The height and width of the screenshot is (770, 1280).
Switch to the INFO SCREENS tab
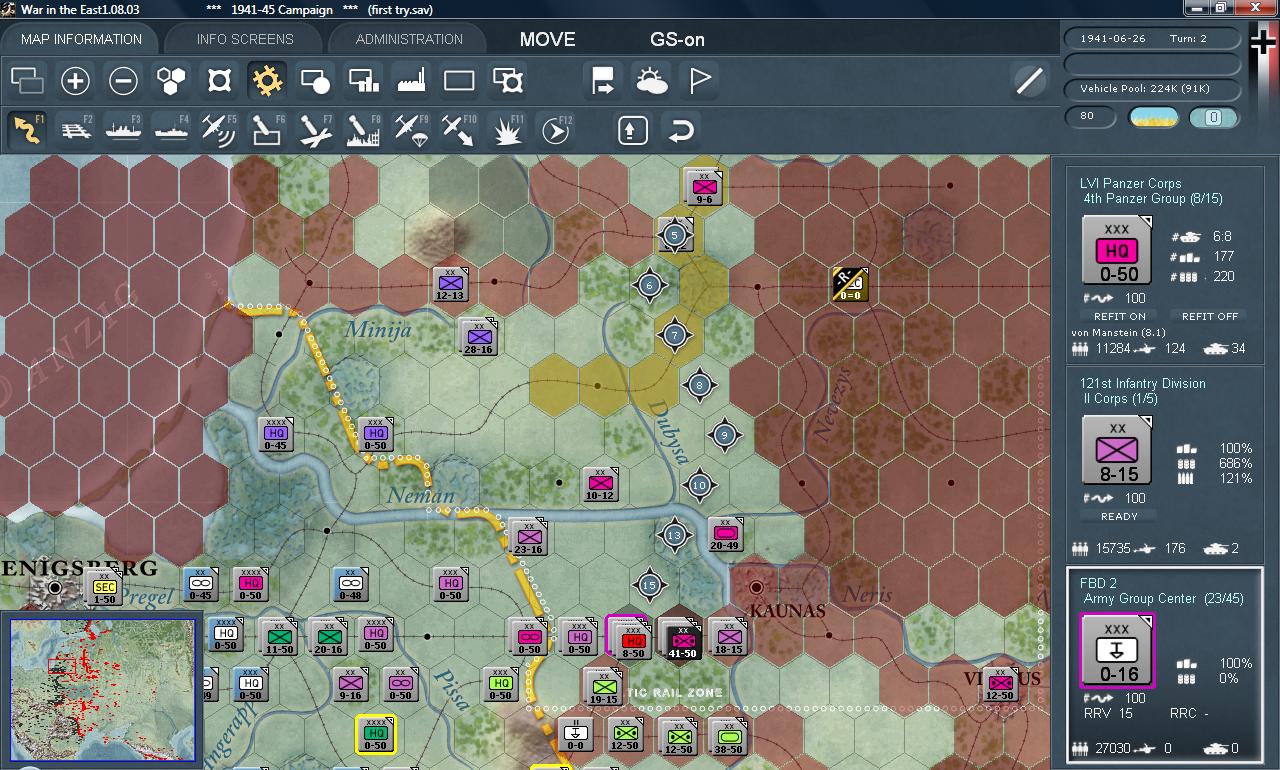[243, 39]
